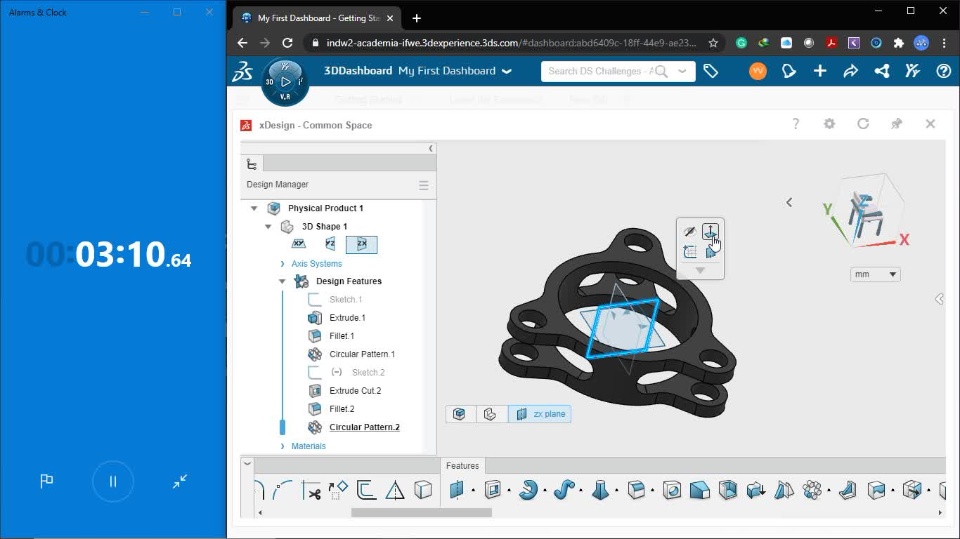Click the Draft feature tool
The height and width of the screenshot is (539, 960).
756,490
